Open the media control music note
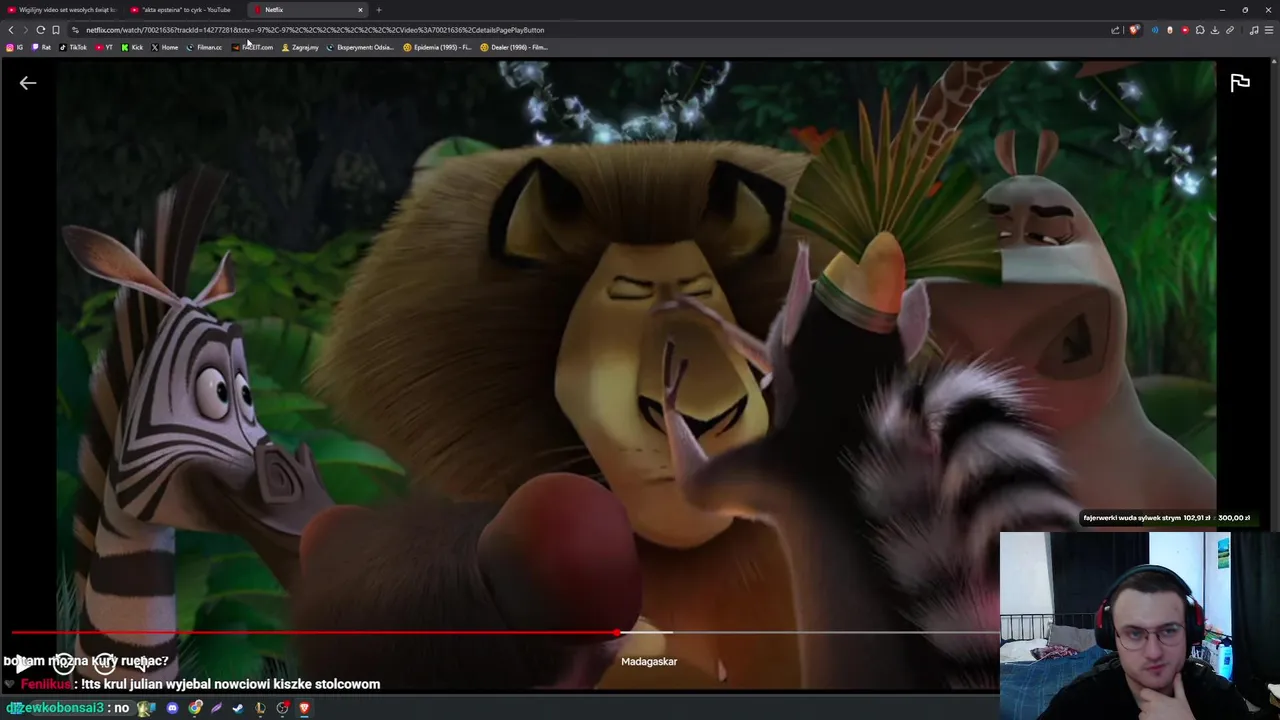This screenshot has height=720, width=1280. click(x=1254, y=30)
